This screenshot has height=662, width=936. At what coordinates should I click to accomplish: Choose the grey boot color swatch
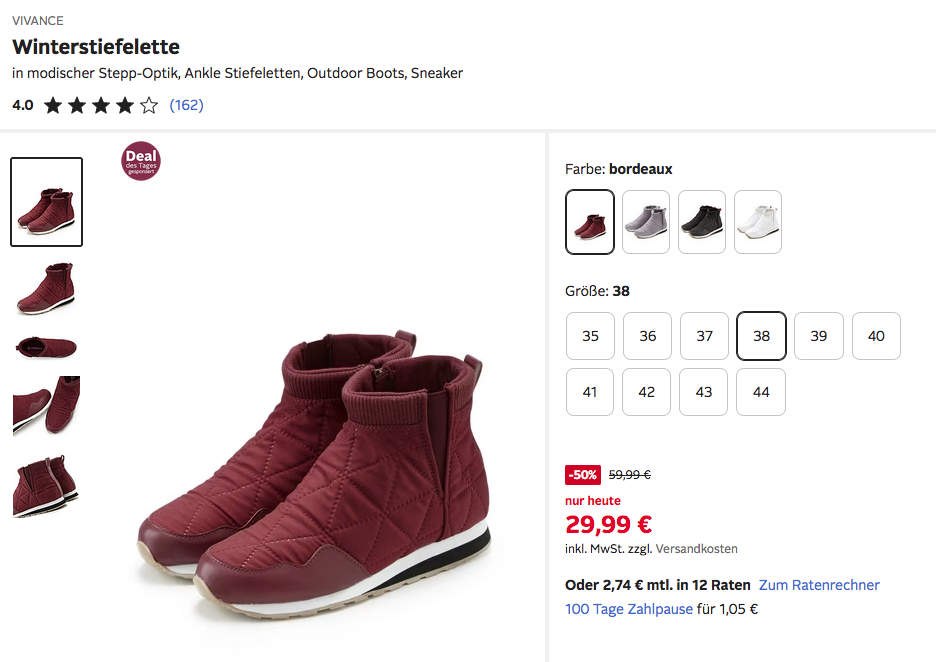point(646,222)
